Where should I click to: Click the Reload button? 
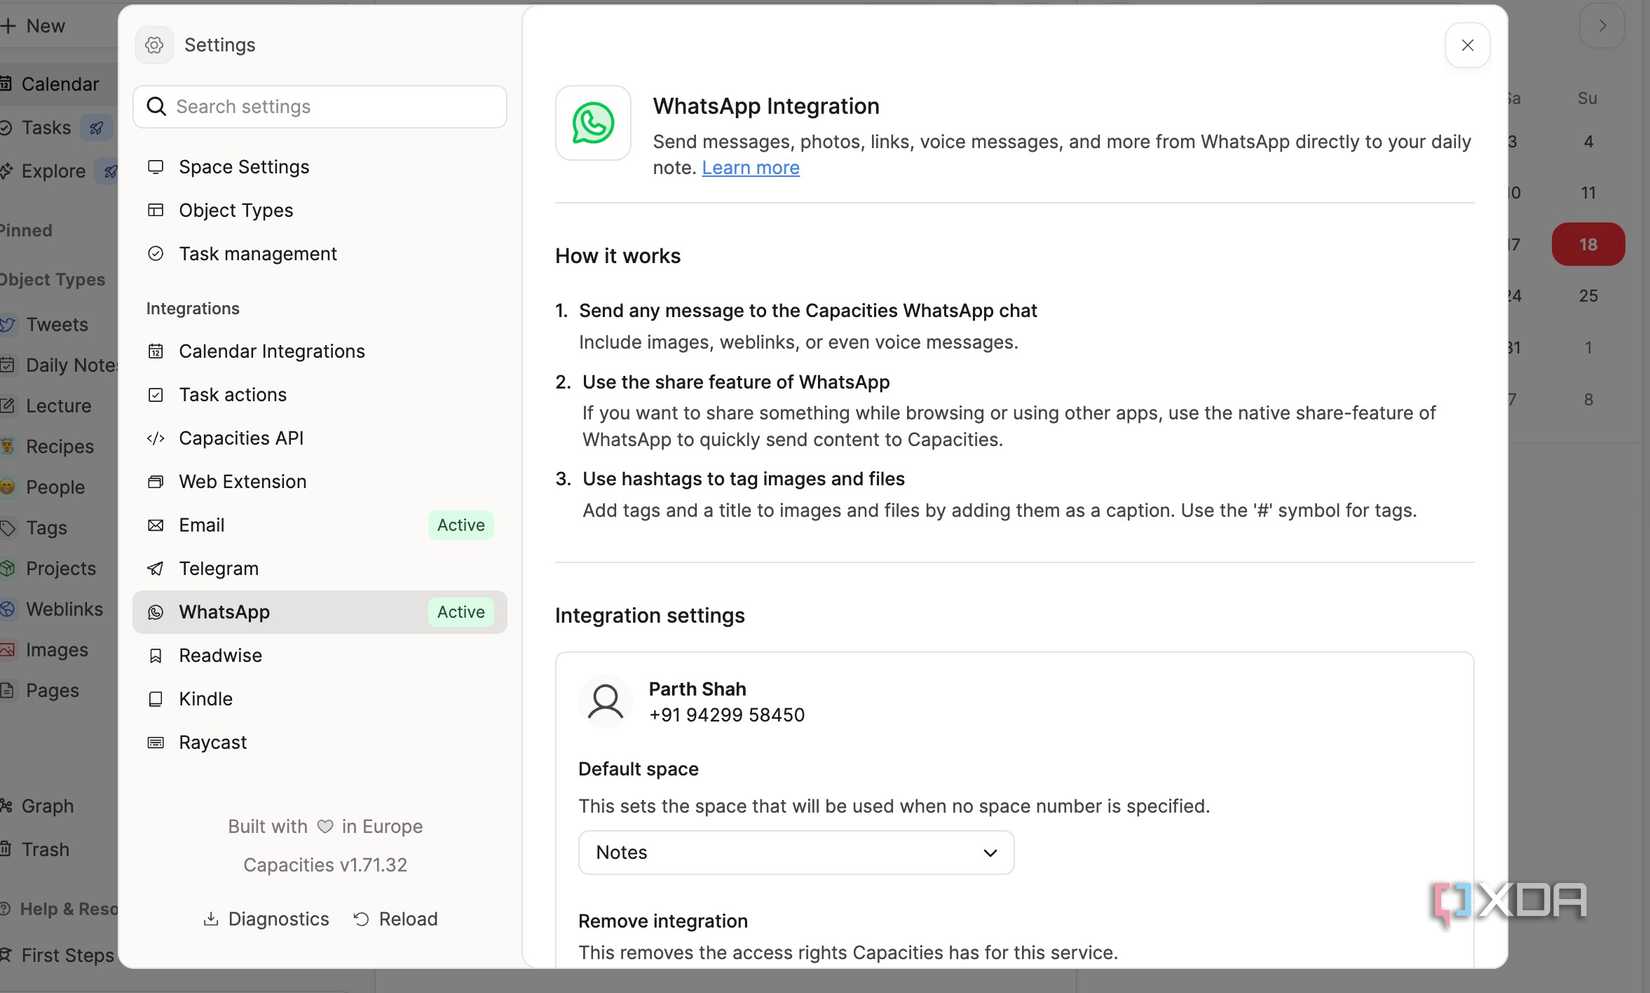click(396, 919)
